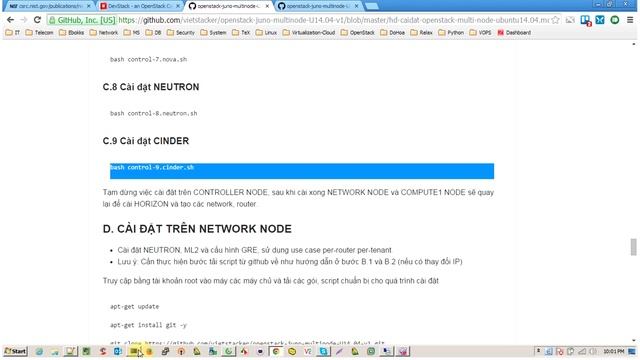
Task: Open the Virtualization-Cloud bookmarks folder
Action: [x=309, y=32]
